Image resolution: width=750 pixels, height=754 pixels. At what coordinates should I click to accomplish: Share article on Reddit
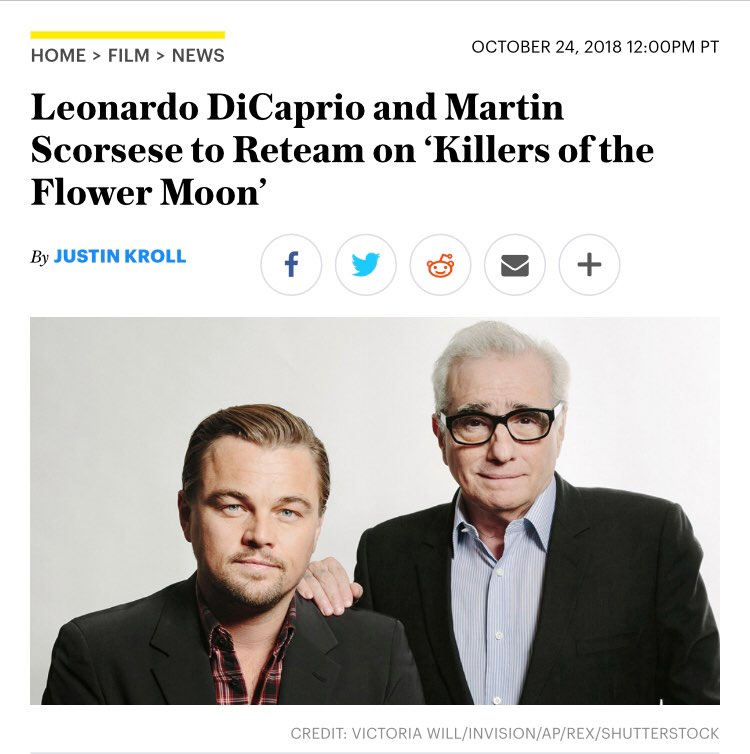click(x=440, y=264)
